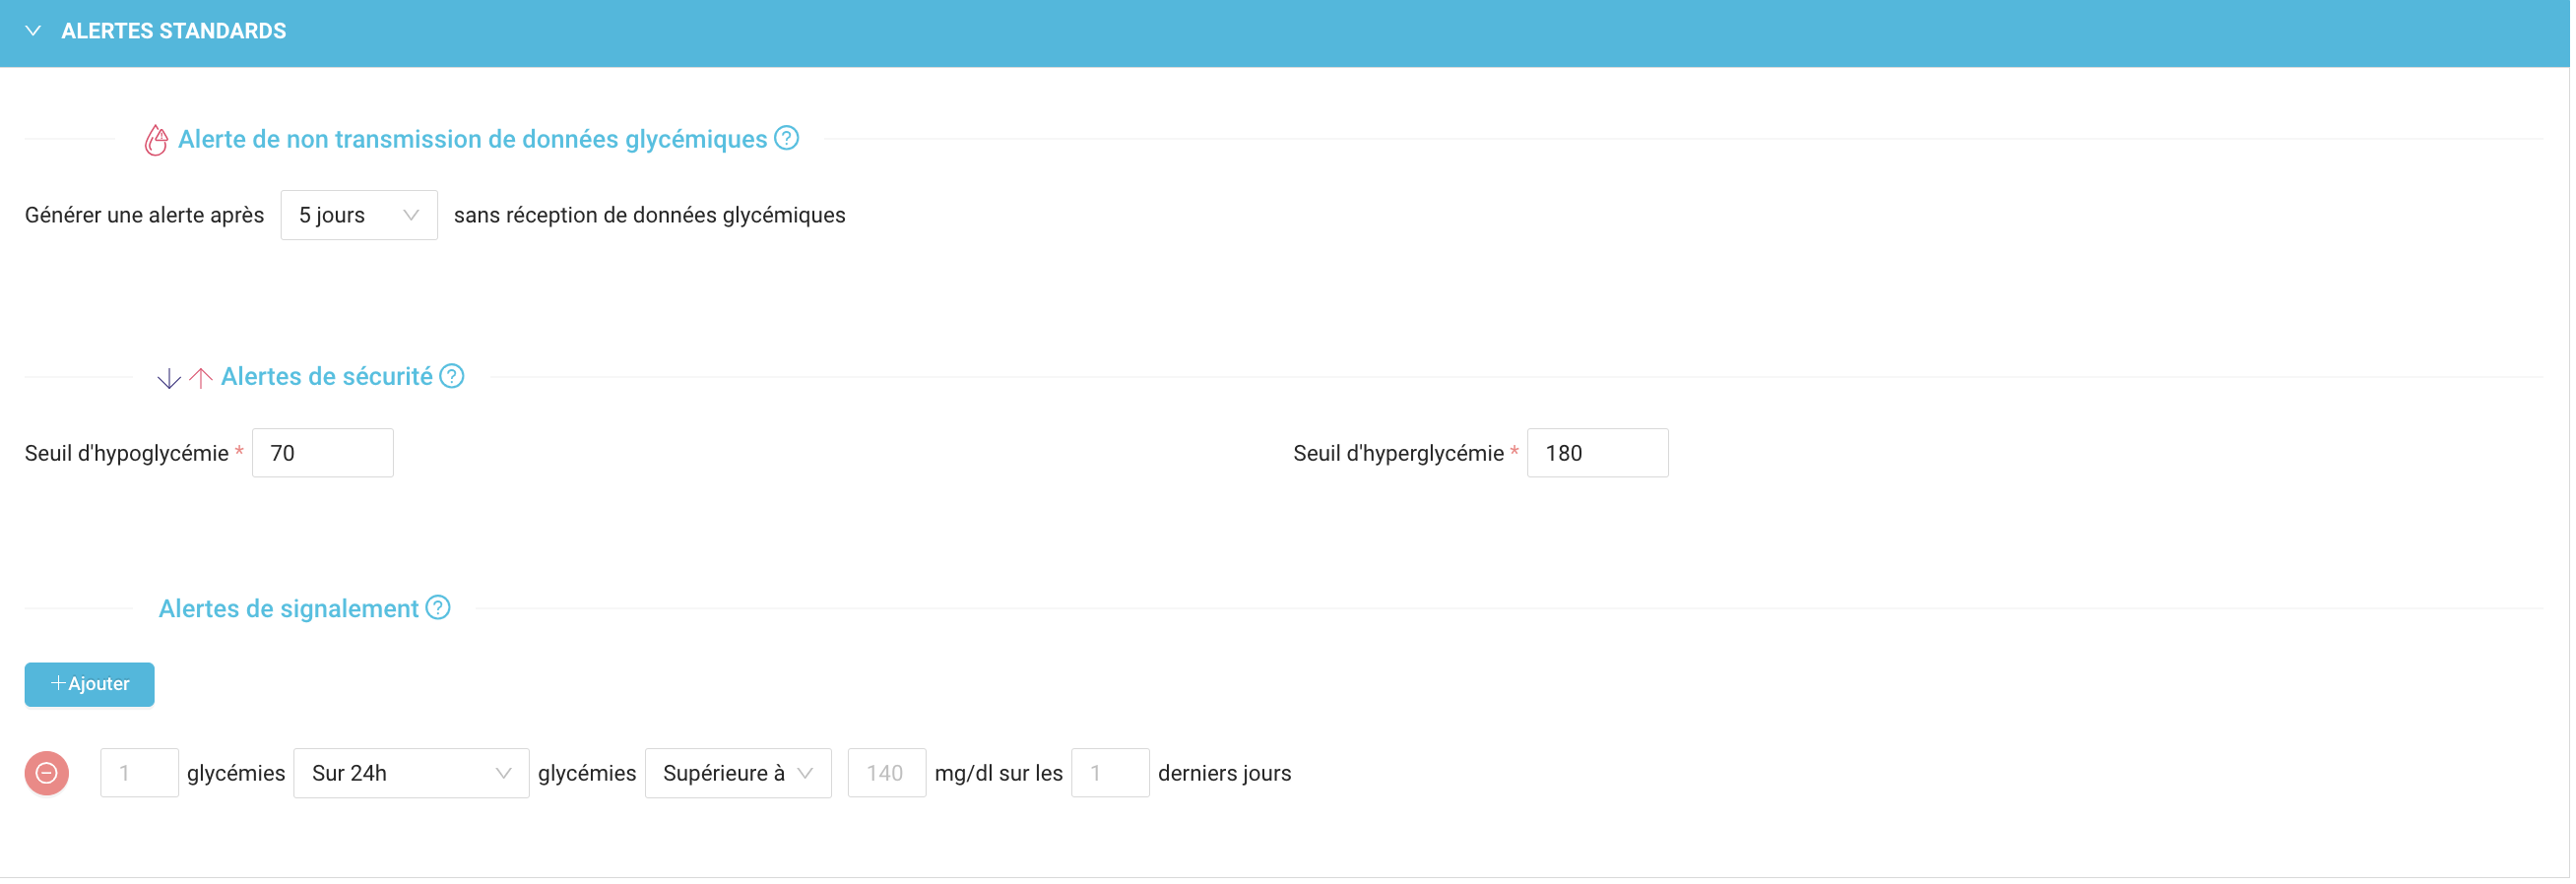Focus the 140 mg/dl threshold field

tap(888, 775)
